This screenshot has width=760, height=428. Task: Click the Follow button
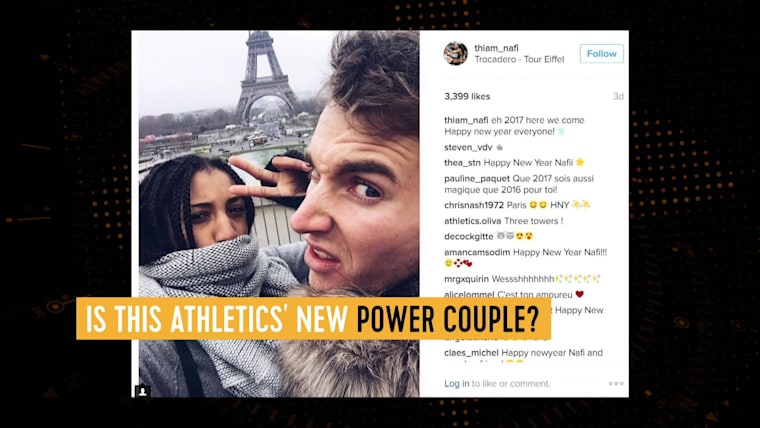point(602,54)
